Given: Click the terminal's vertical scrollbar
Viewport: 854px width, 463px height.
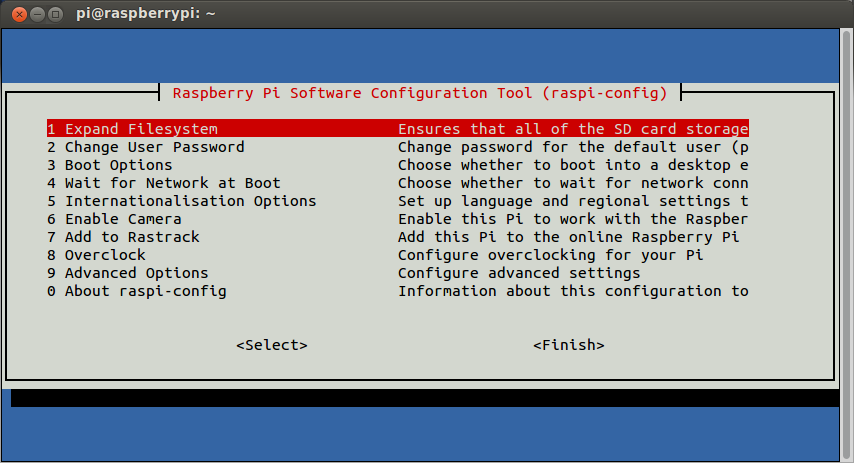Looking at the screenshot, I should 846,245.
